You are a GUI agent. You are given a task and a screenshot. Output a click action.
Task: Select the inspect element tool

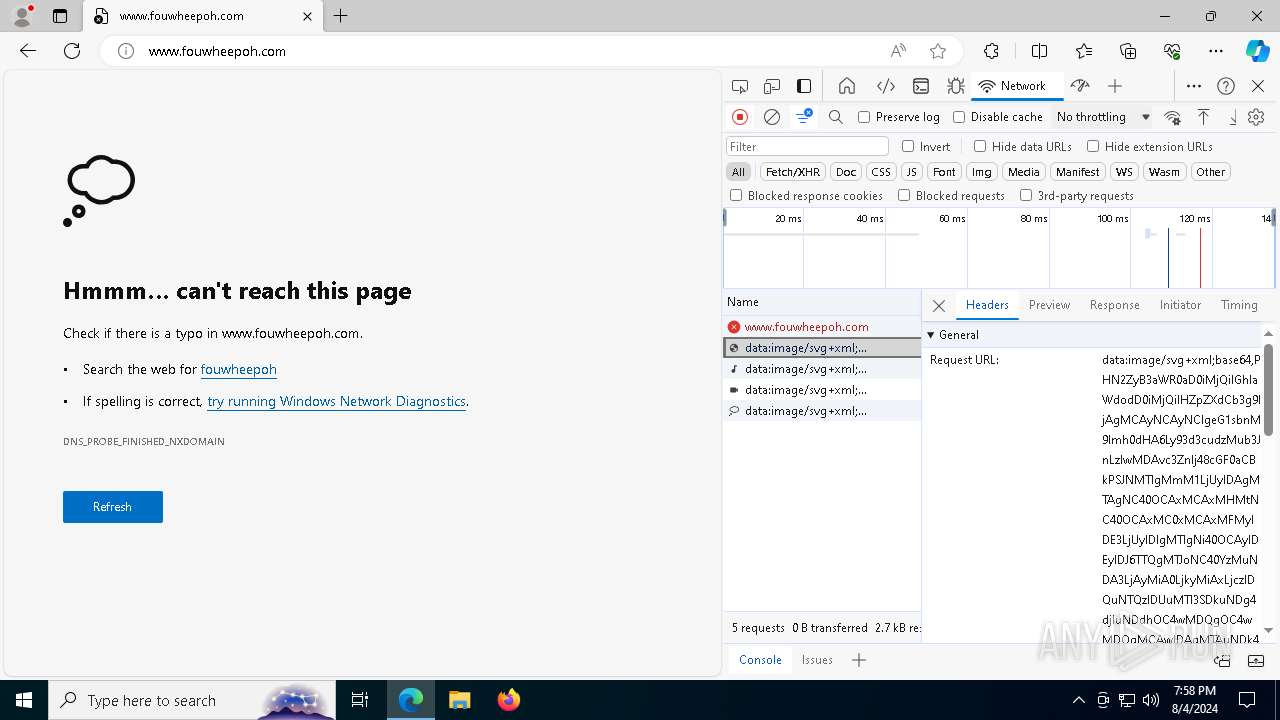[740, 86]
